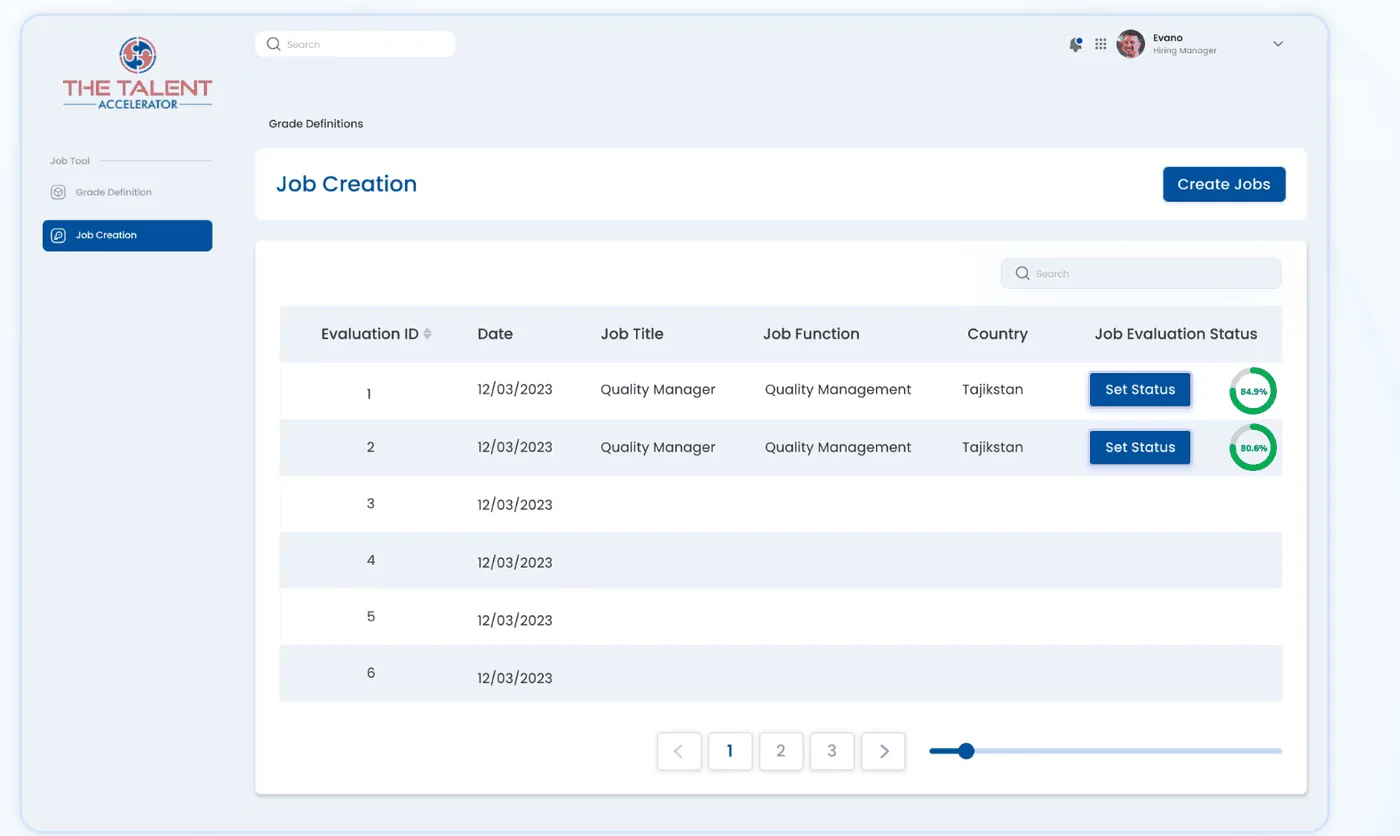Click the Talent Accelerator logo
1400x836 pixels.
[138, 73]
